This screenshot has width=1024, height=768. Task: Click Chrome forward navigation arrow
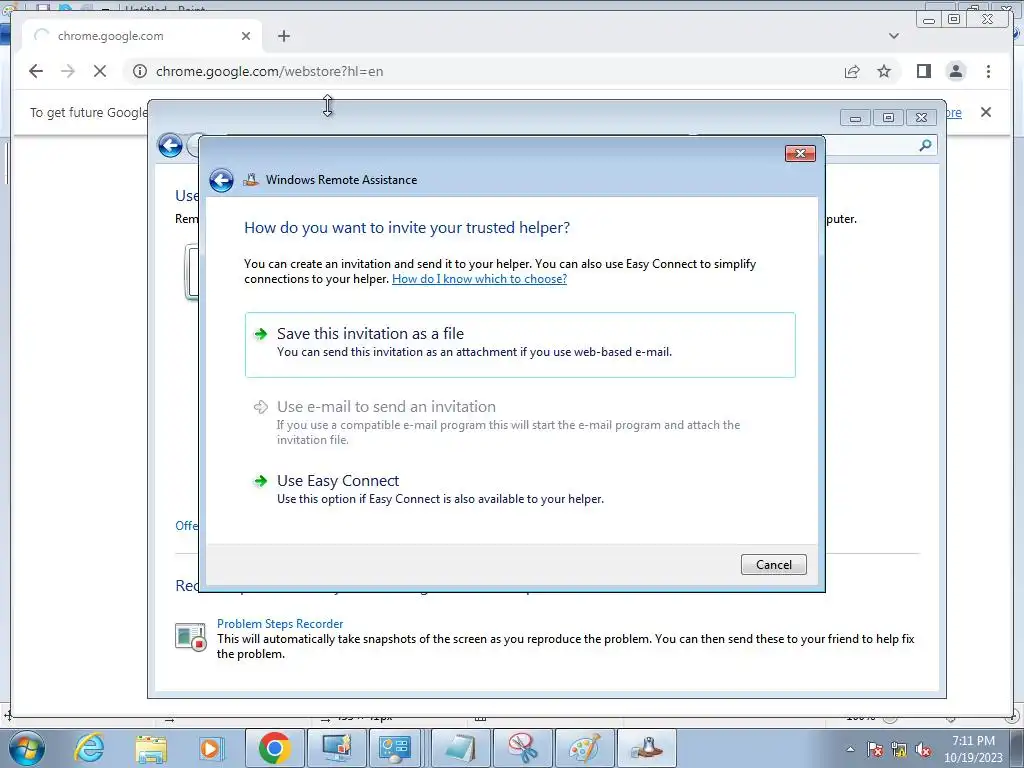coord(68,71)
